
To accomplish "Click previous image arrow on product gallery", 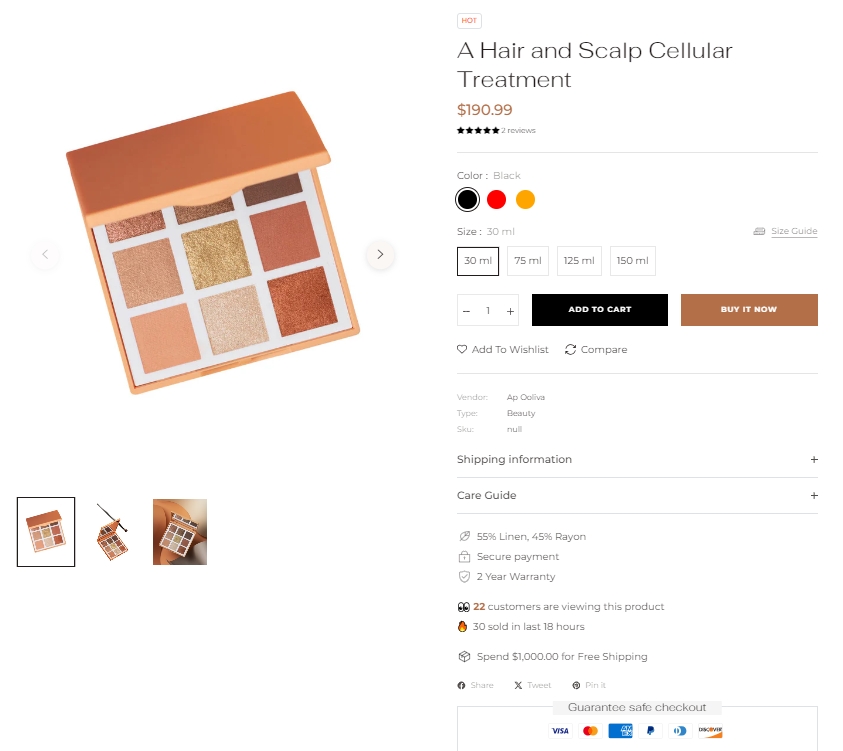I will [44, 254].
